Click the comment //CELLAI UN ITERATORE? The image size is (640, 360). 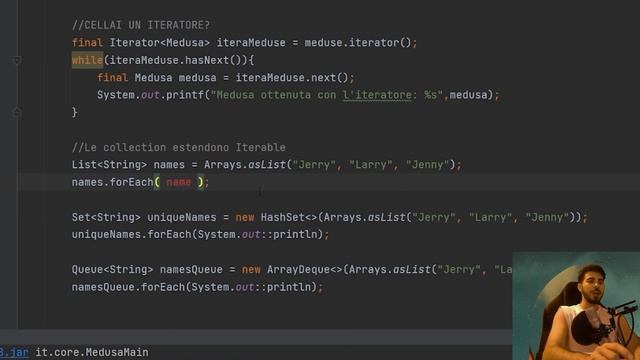(x=141, y=25)
